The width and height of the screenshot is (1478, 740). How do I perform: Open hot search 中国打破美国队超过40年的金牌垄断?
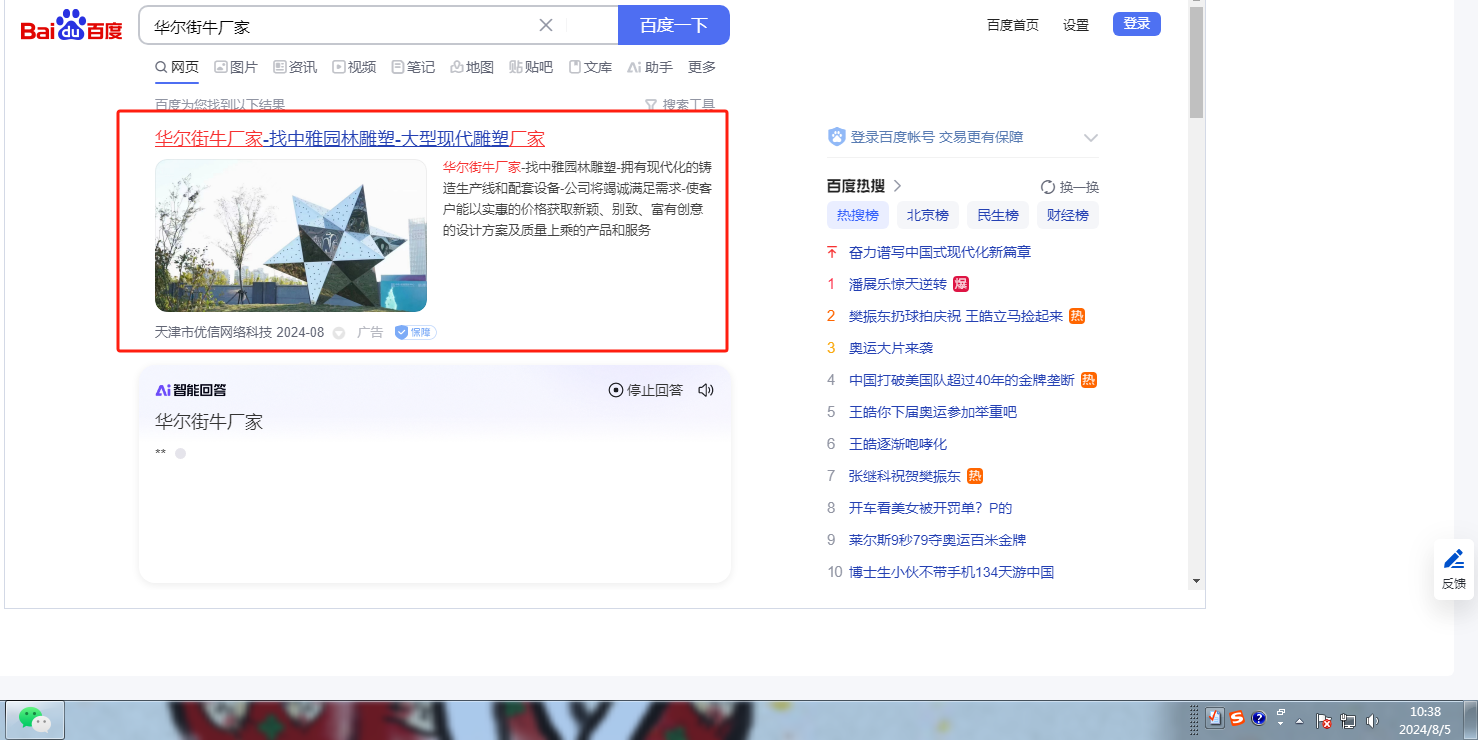pos(962,380)
